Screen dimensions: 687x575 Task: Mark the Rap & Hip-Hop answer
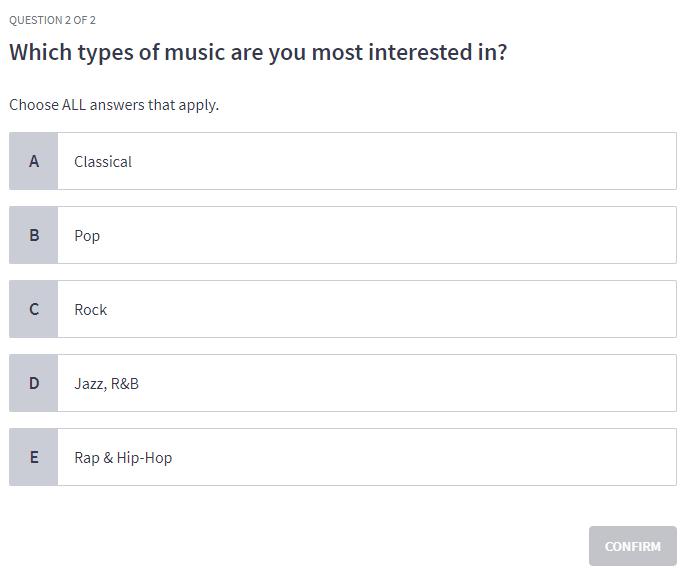coord(366,457)
